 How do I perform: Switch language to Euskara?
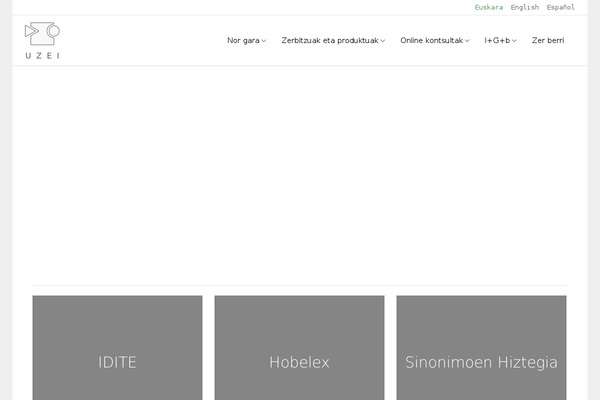489,7
